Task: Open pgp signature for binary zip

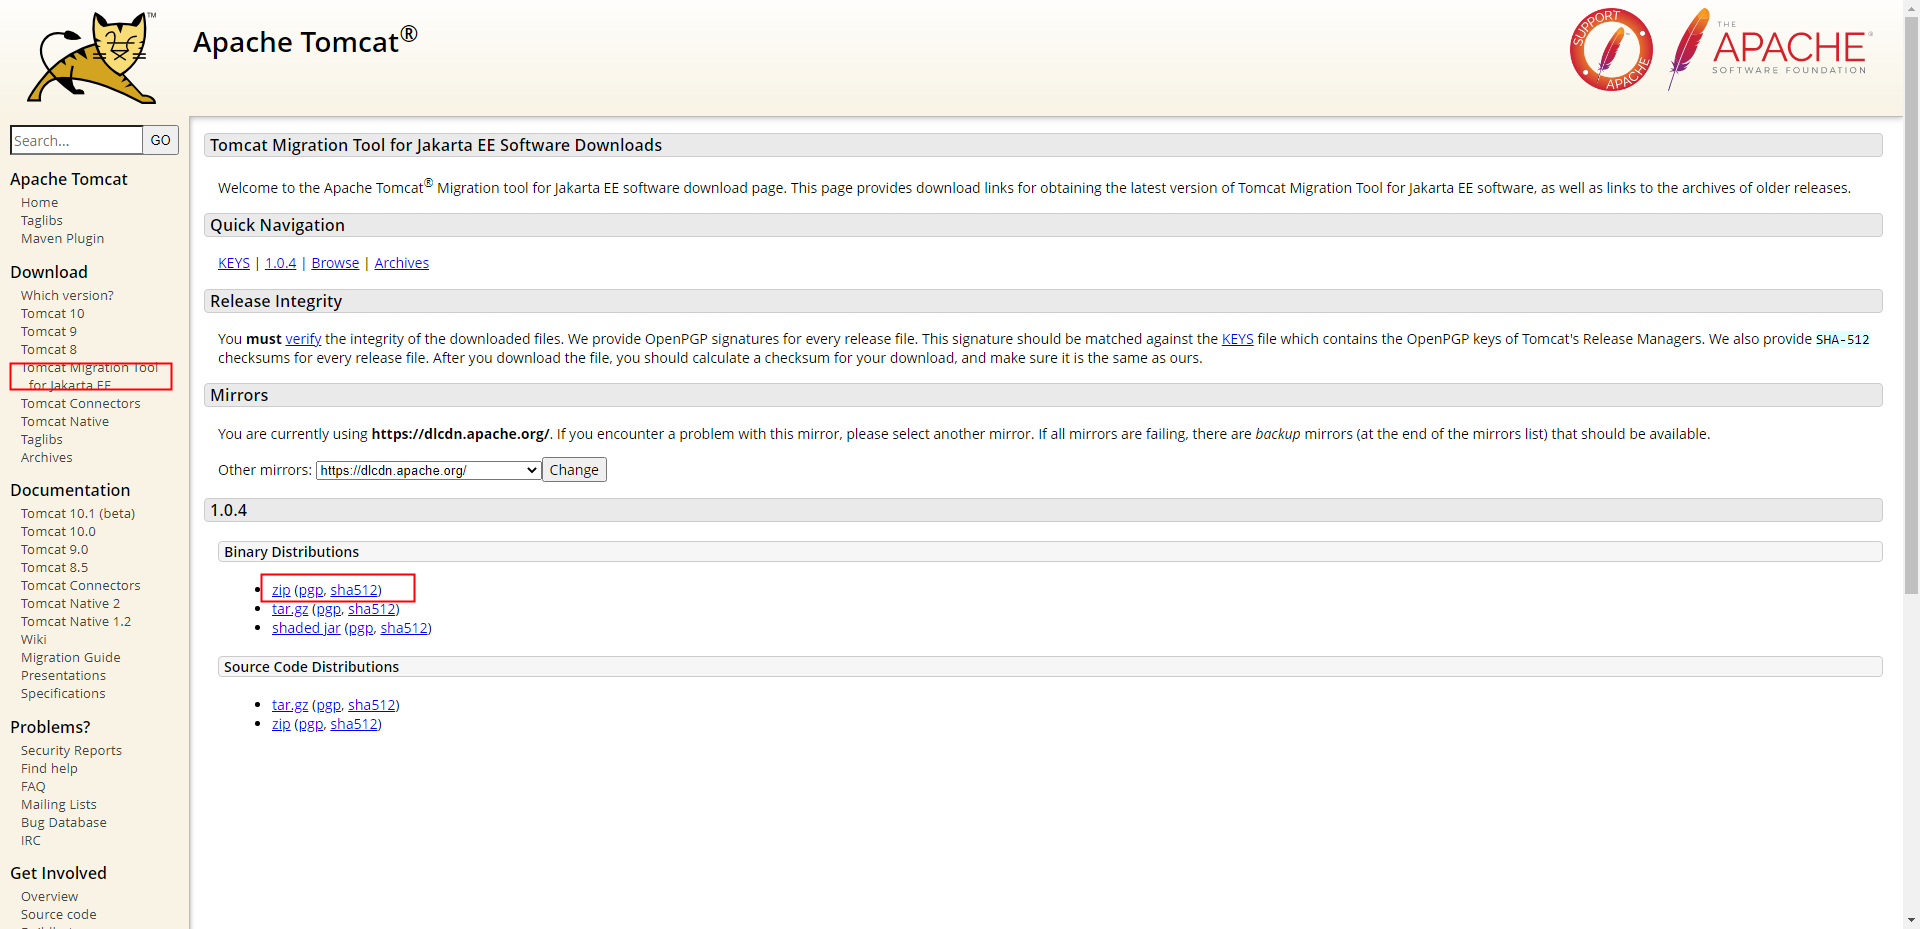Action: coord(311,590)
